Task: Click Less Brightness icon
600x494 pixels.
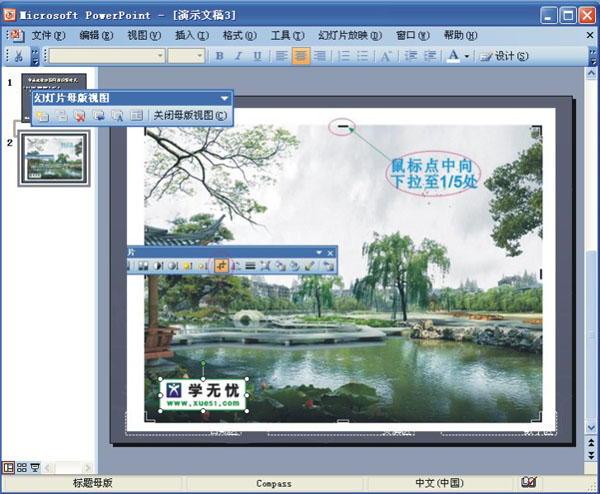Action: (x=202, y=266)
